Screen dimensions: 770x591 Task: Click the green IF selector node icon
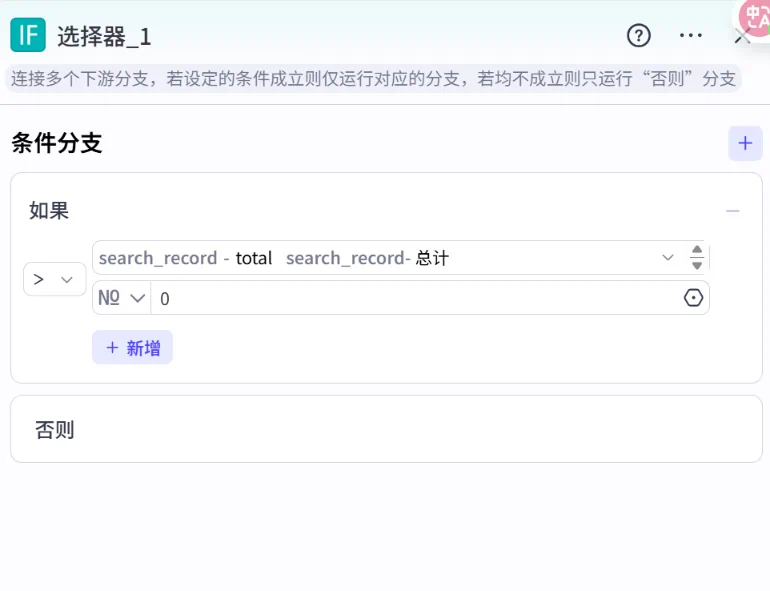point(28,35)
